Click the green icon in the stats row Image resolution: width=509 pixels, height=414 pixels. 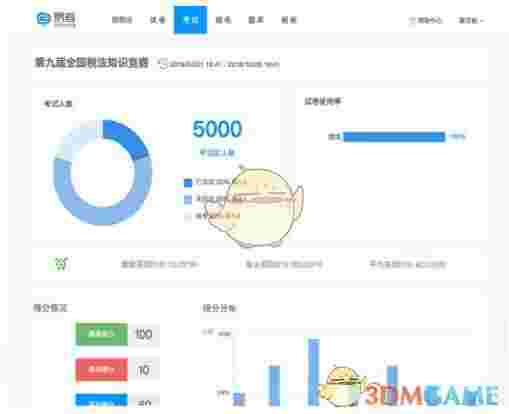(60, 264)
